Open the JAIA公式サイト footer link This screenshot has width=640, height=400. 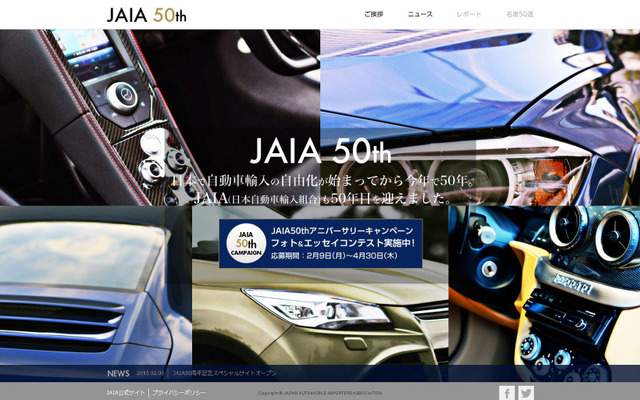(125, 393)
